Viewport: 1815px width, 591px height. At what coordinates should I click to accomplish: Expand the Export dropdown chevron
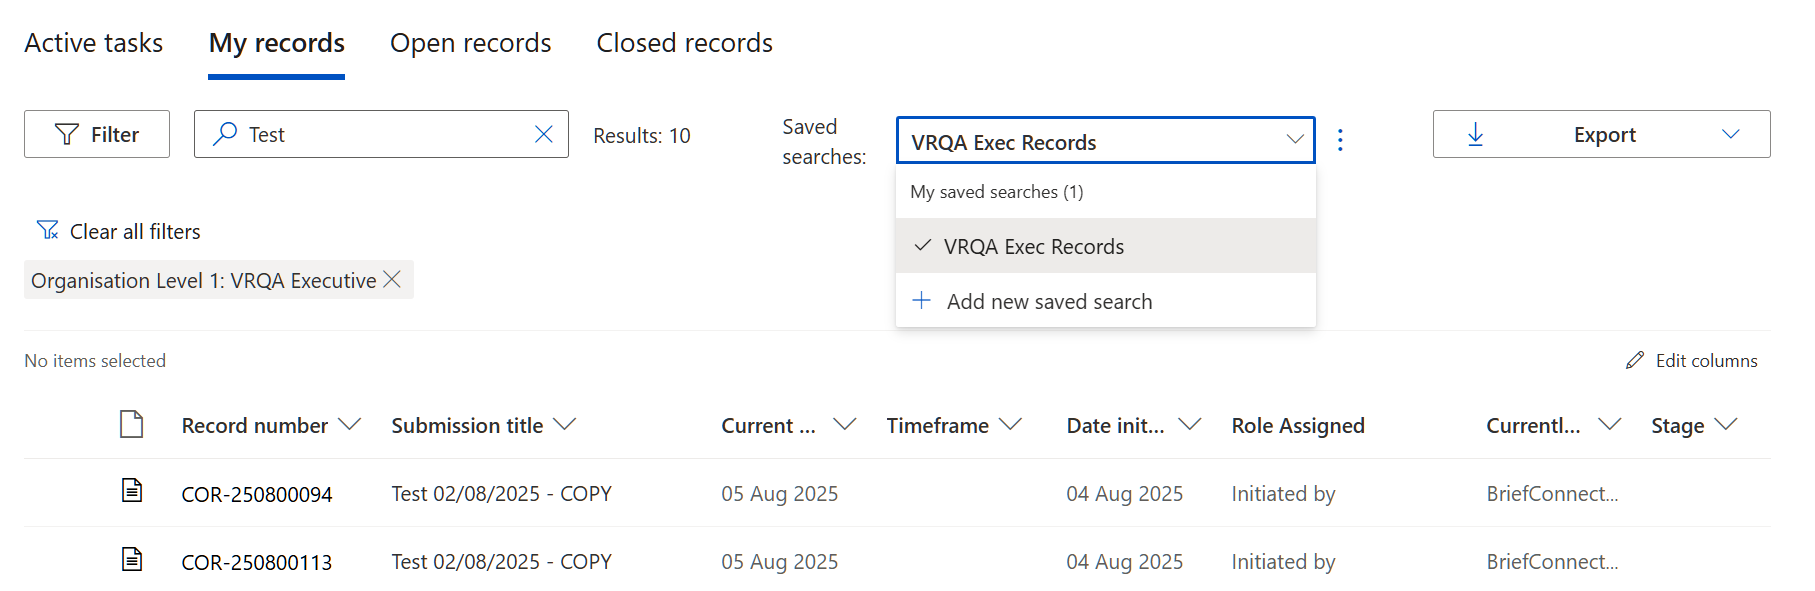(x=1731, y=134)
